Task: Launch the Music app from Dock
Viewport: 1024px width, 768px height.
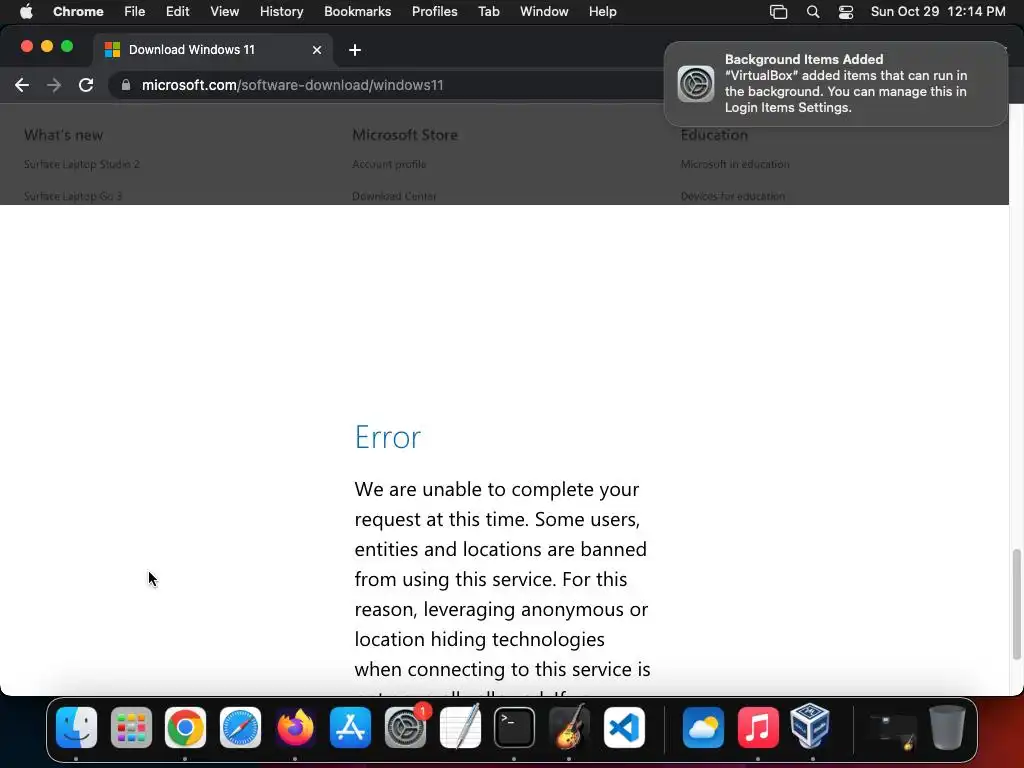Action: coord(758,727)
